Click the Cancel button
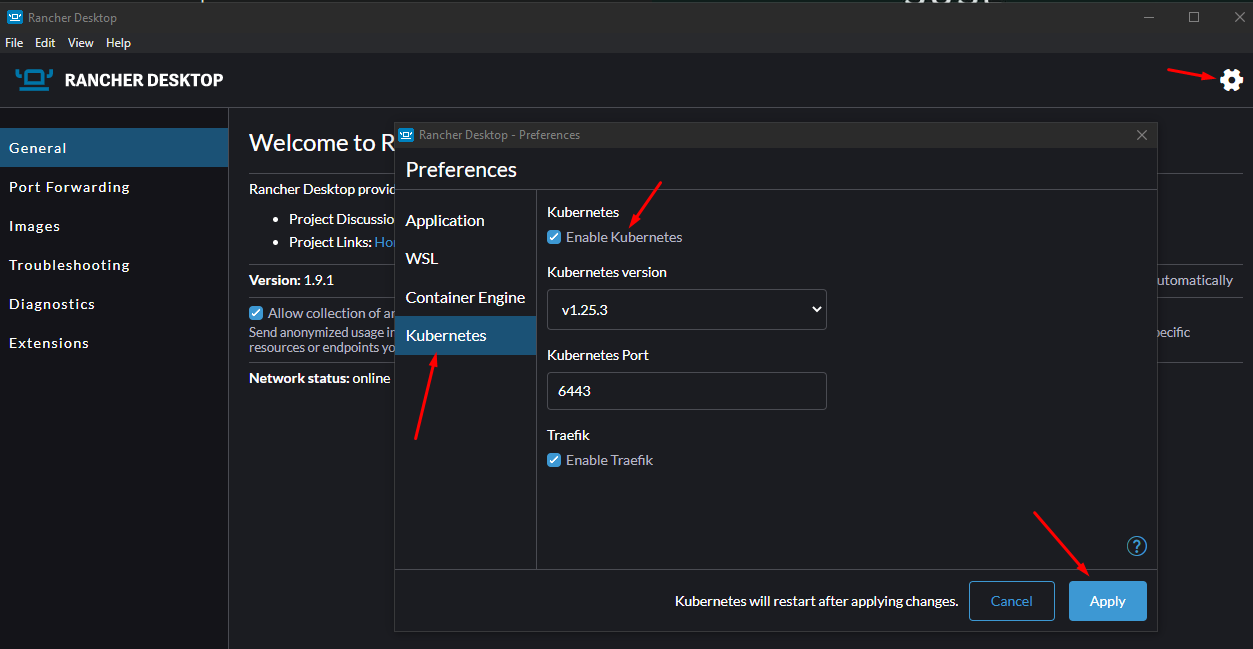The width and height of the screenshot is (1253, 649). click(x=1011, y=601)
